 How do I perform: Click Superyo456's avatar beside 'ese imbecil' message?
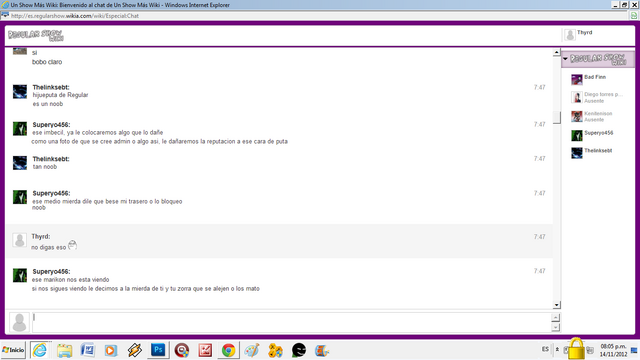coord(20,129)
